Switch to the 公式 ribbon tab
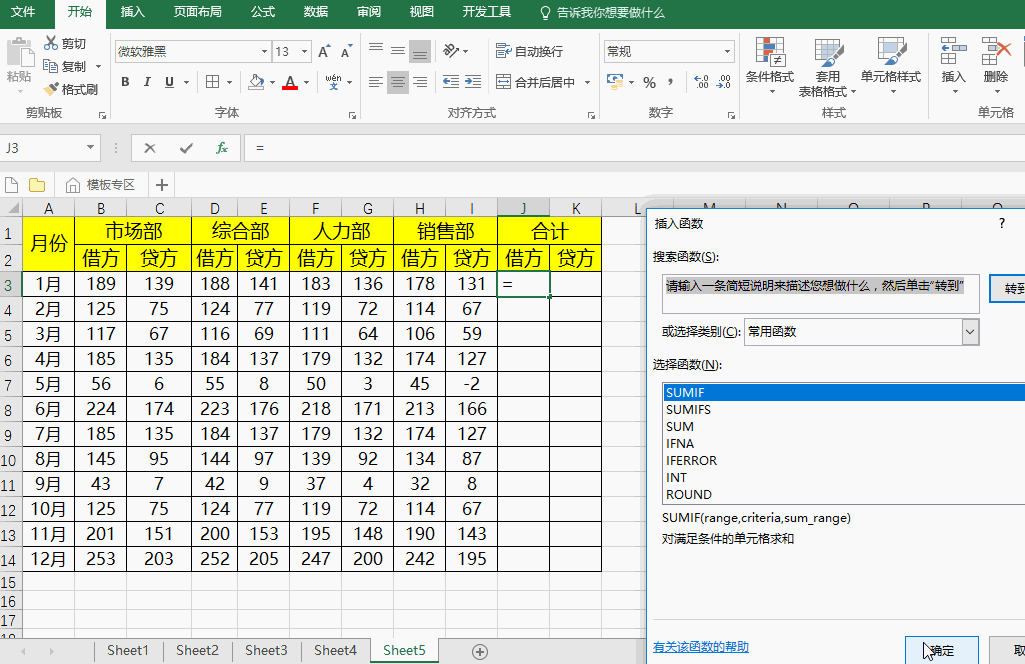This screenshot has height=664, width=1025. click(x=262, y=12)
